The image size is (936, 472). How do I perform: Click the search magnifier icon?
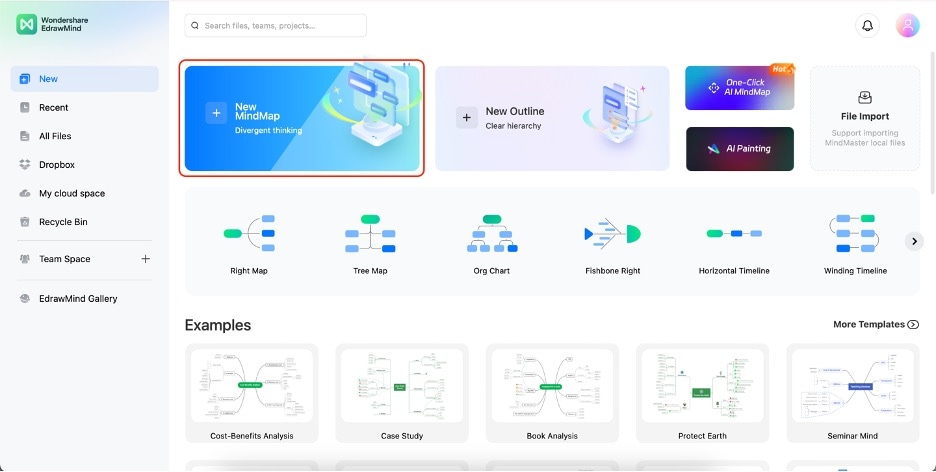point(195,26)
